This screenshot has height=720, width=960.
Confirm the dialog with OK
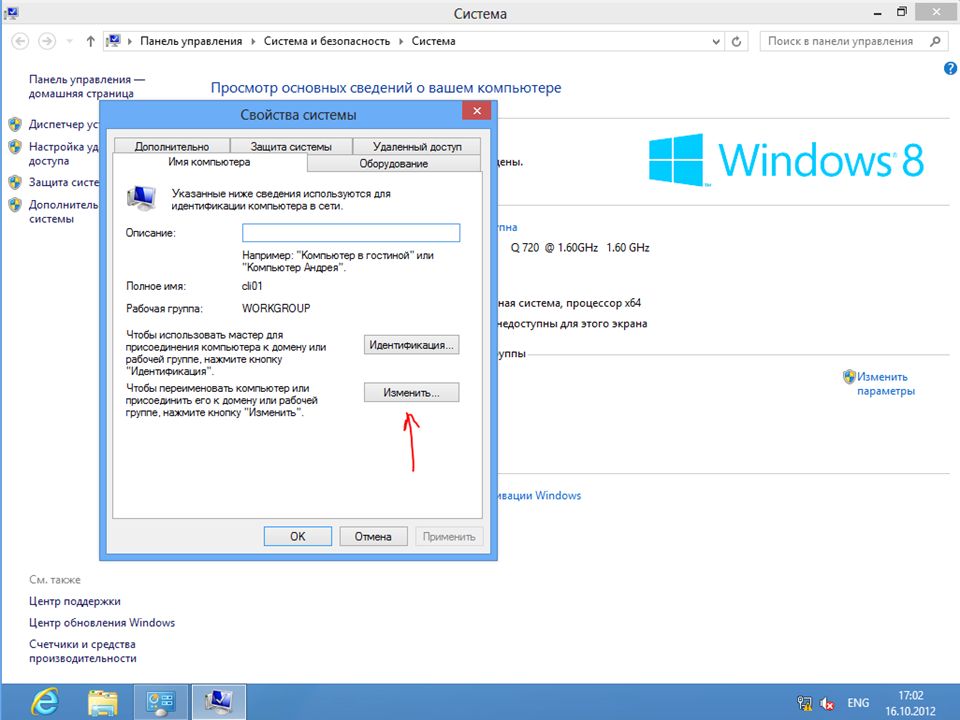pos(298,536)
